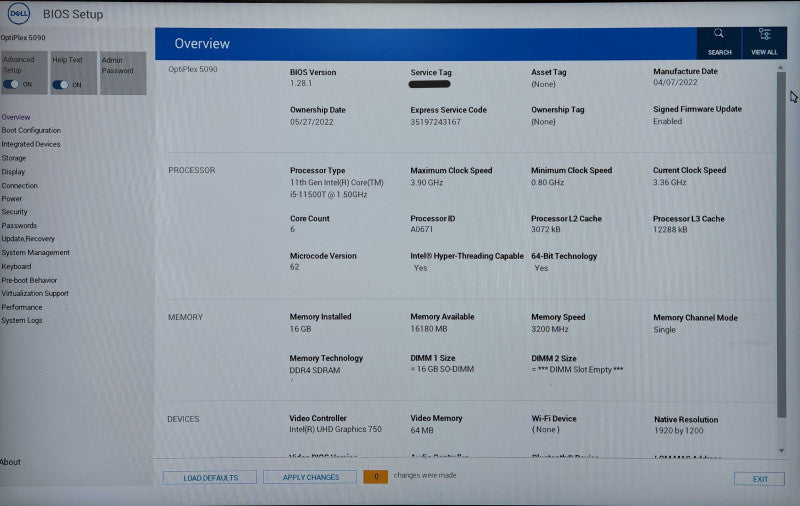Viewport: 800px width, 506px height.
Task: Click the Processor L3 Cache 12288 kB
Action: coord(670,230)
